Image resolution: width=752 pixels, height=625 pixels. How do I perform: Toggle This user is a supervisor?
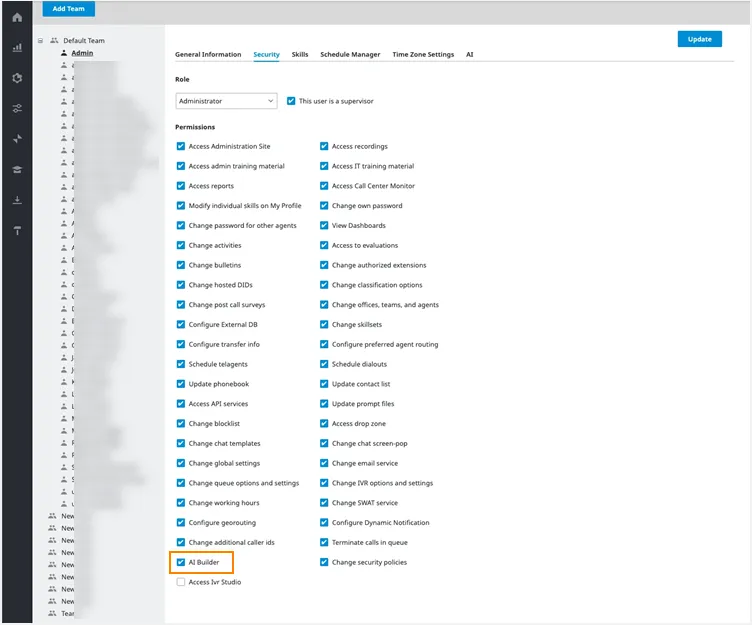(291, 101)
